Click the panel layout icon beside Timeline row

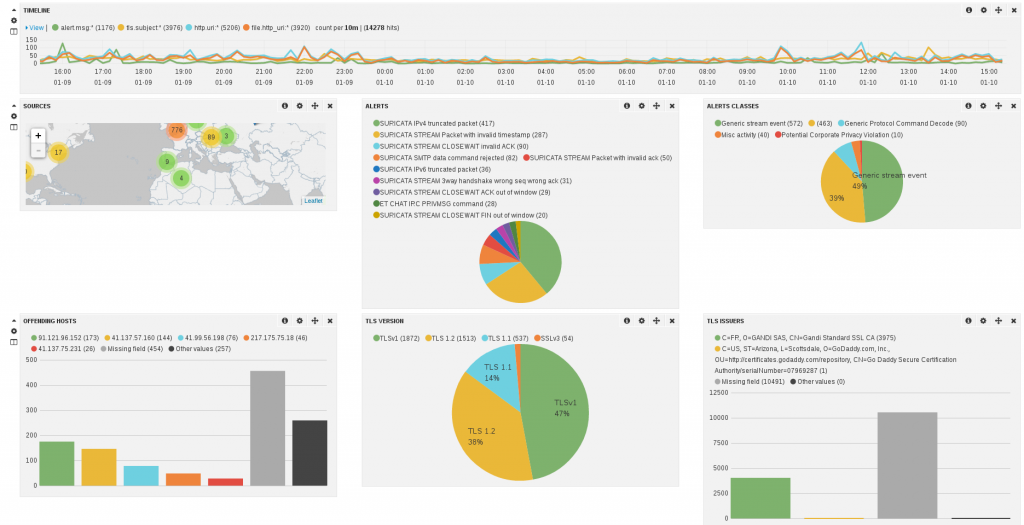pyautogui.click(x=14, y=31)
